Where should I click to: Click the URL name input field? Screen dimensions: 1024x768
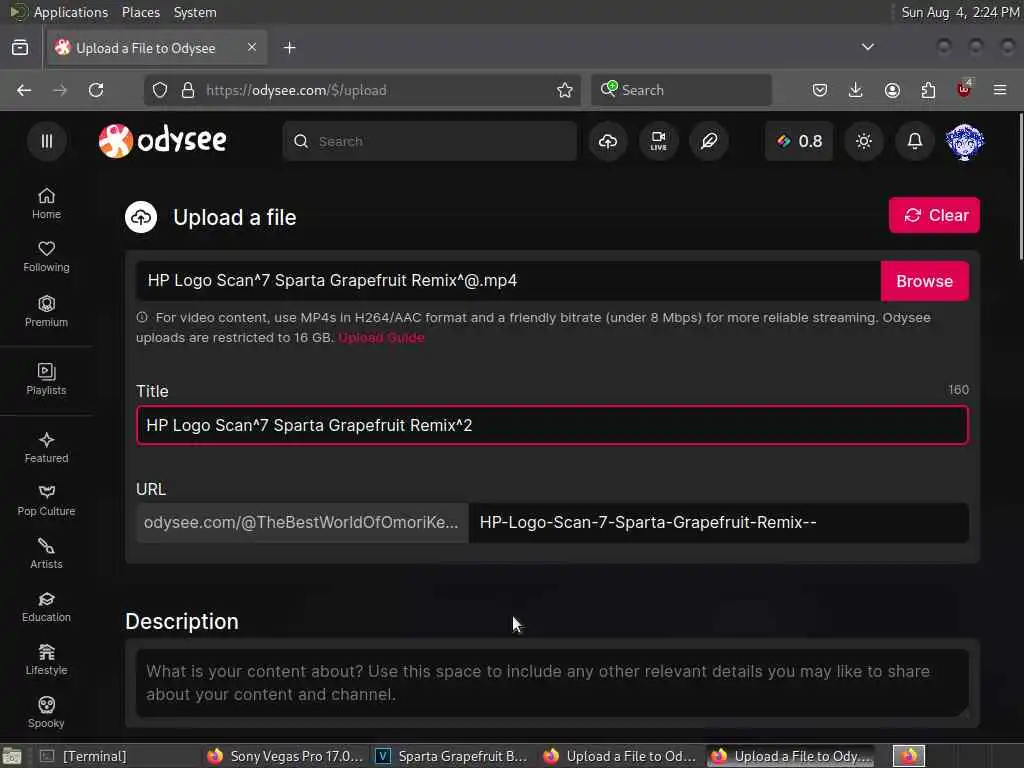[x=718, y=522]
